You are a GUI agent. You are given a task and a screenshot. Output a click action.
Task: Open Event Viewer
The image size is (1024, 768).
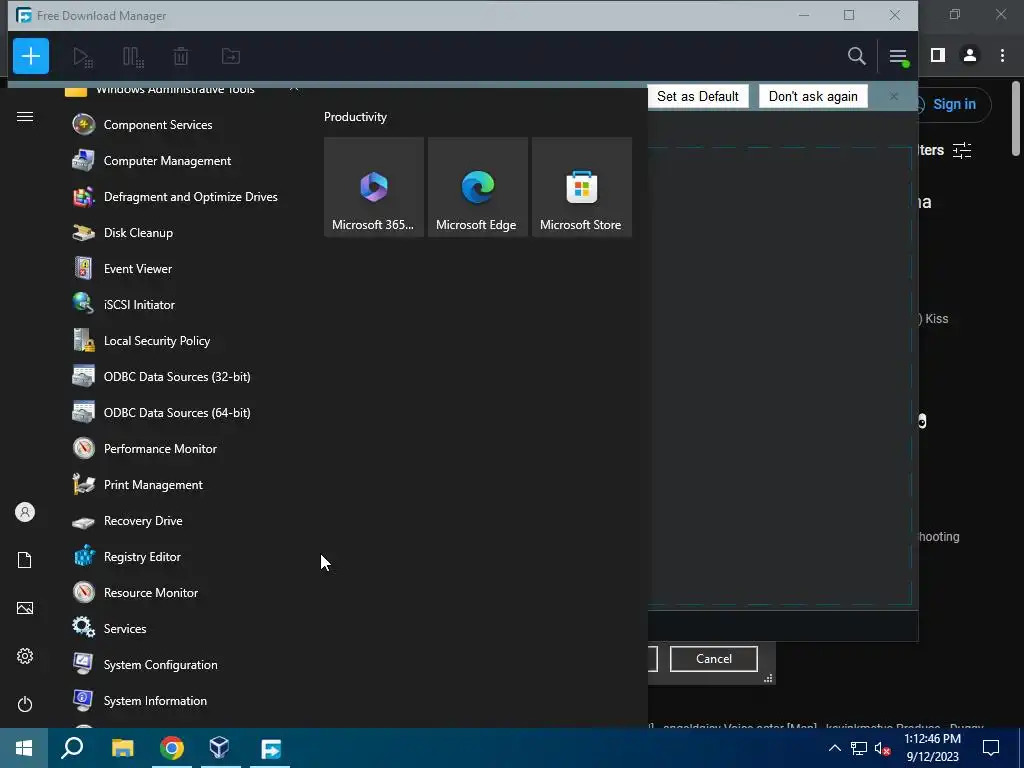[x=184, y=268]
